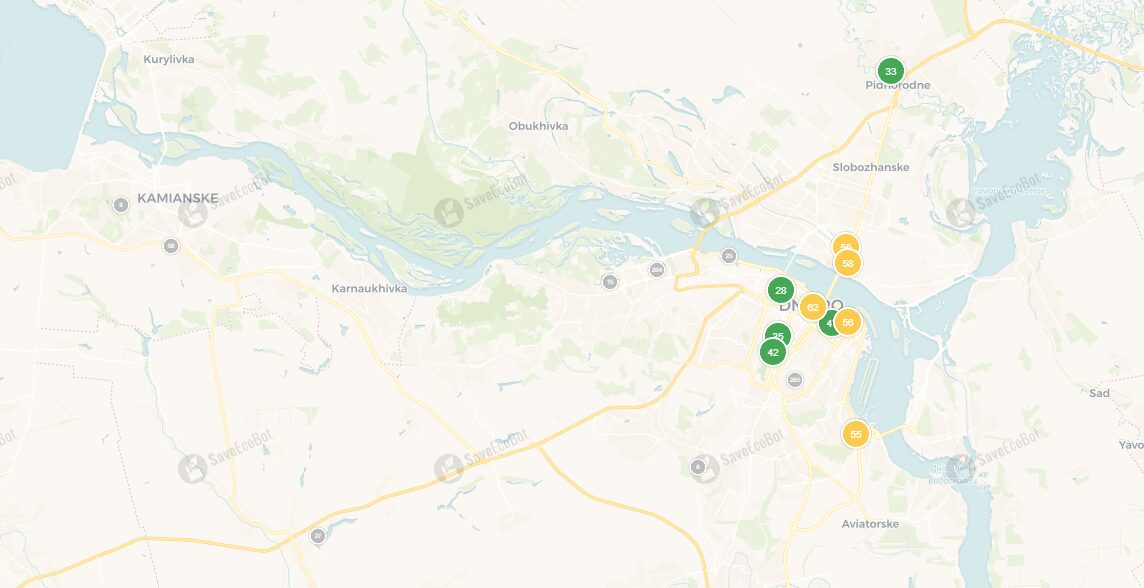Select the yellow 62 marker over Dnipro
The height and width of the screenshot is (588, 1144).
[813, 307]
